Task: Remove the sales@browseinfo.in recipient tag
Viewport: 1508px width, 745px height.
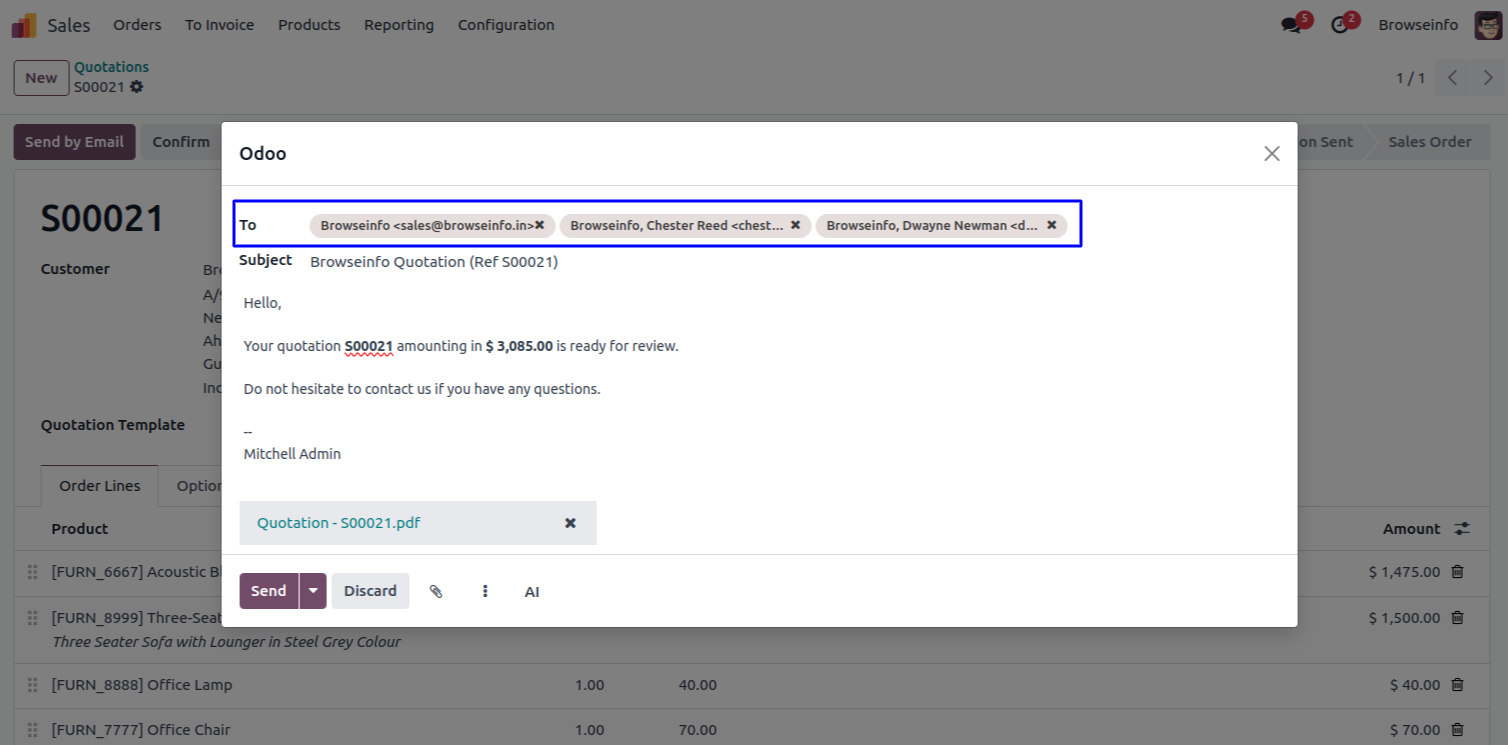Action: coord(539,225)
